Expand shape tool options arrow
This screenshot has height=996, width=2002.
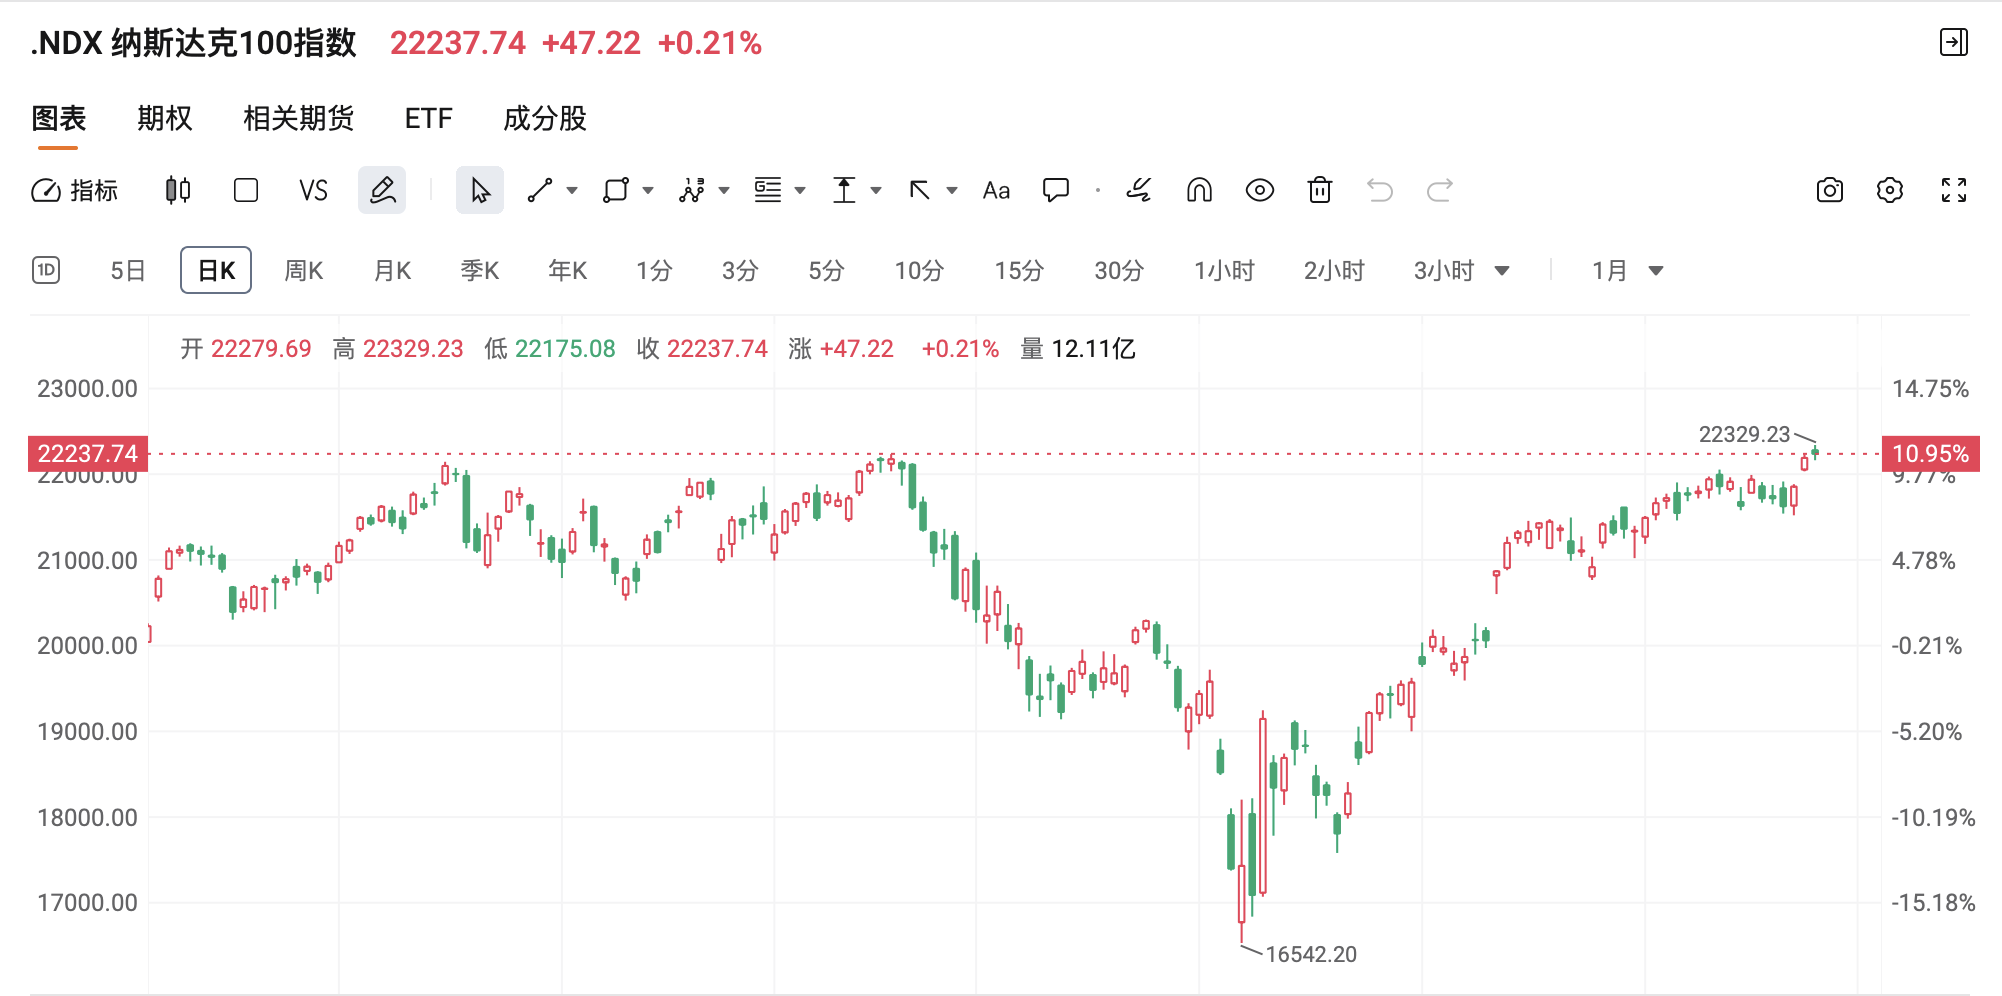tap(648, 190)
